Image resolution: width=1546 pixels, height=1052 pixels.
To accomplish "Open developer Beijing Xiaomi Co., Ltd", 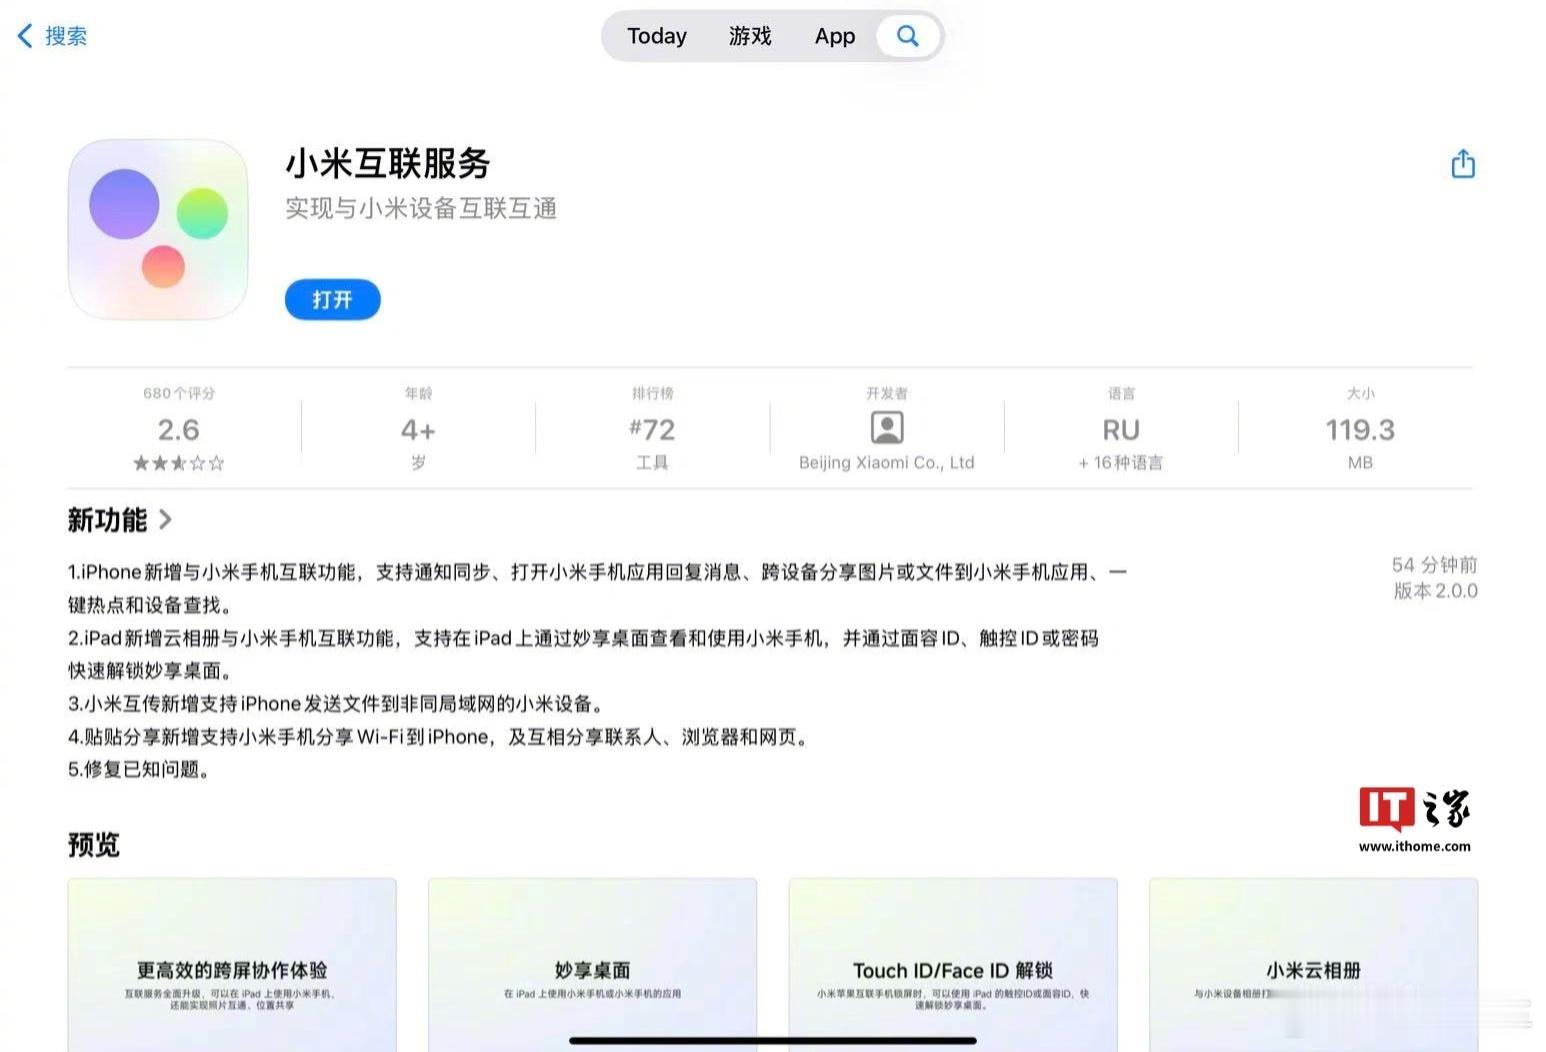I will [887, 462].
